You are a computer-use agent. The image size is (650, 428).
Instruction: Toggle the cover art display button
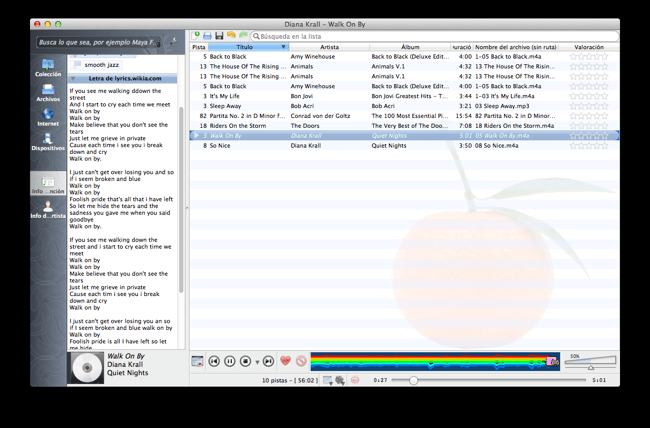(197, 361)
